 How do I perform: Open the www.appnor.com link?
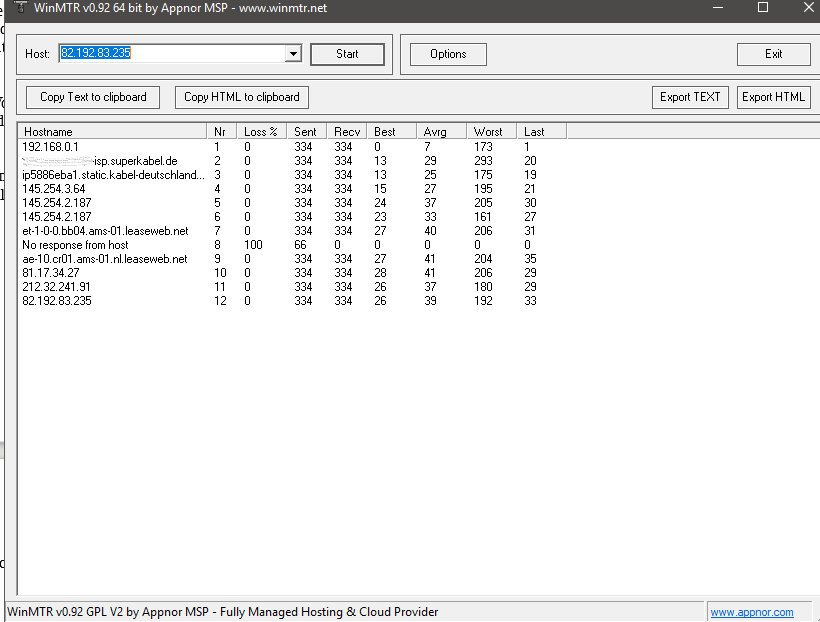coord(751,612)
